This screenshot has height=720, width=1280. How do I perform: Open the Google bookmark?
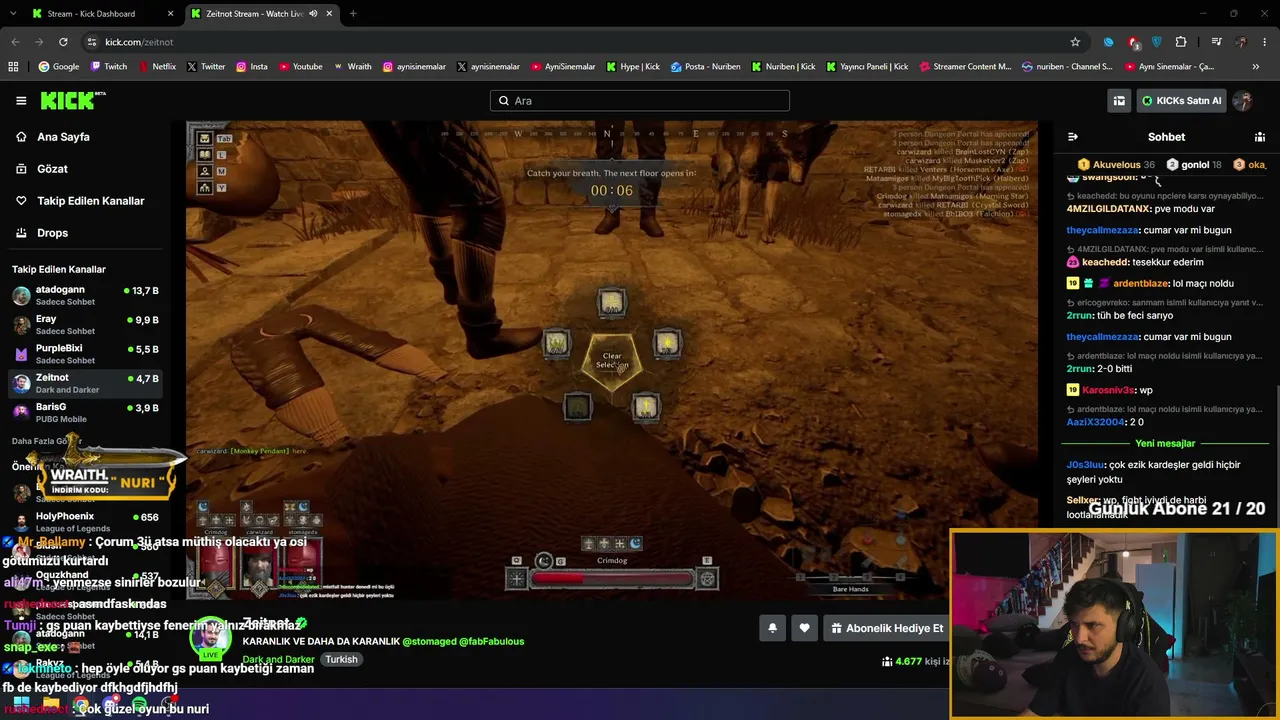tap(58, 67)
